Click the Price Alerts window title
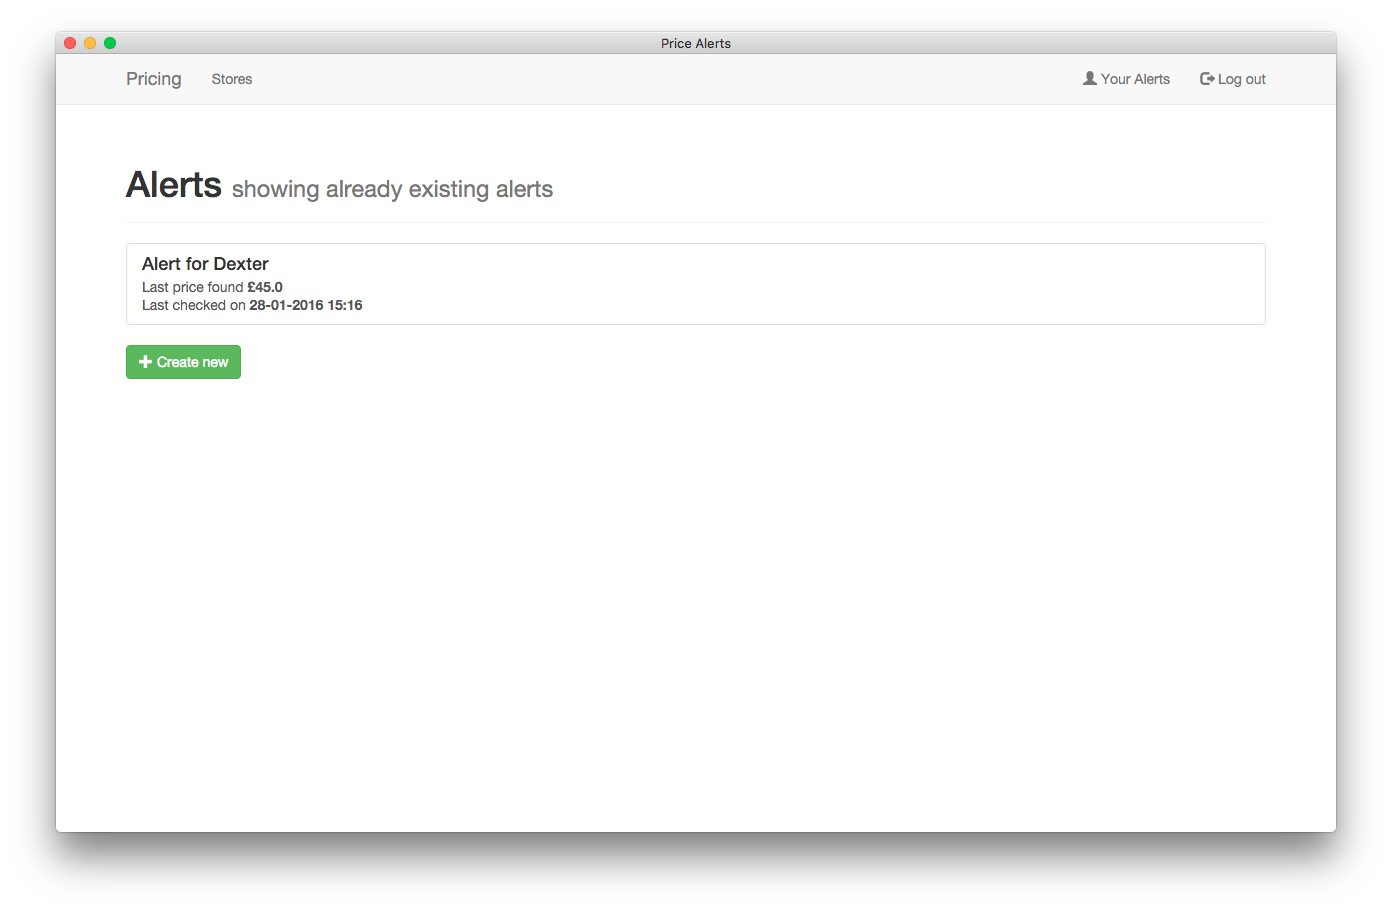1392x912 pixels. [696, 43]
